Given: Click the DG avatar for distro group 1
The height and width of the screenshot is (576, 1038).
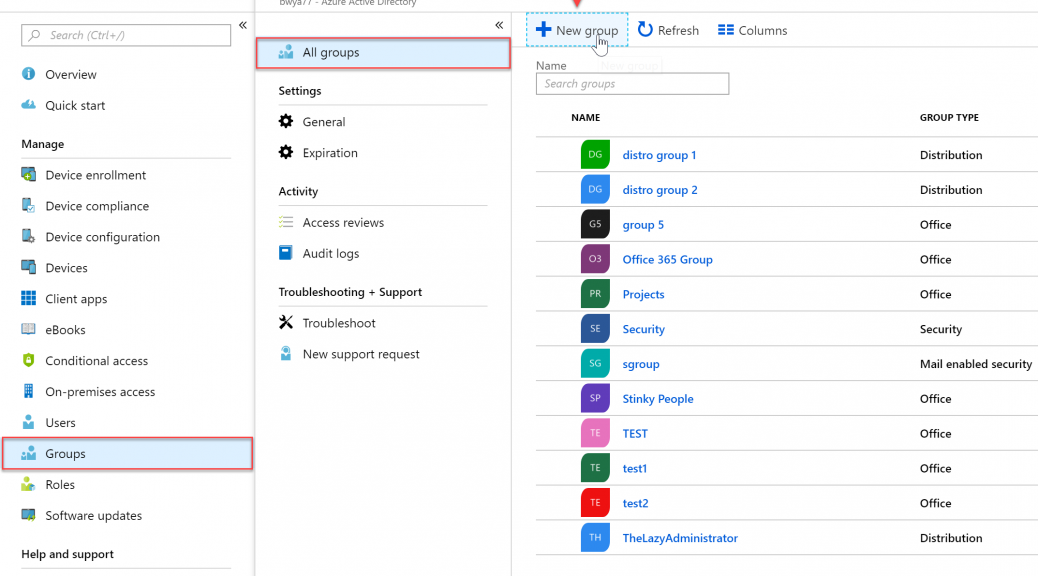Looking at the screenshot, I should tap(595, 154).
